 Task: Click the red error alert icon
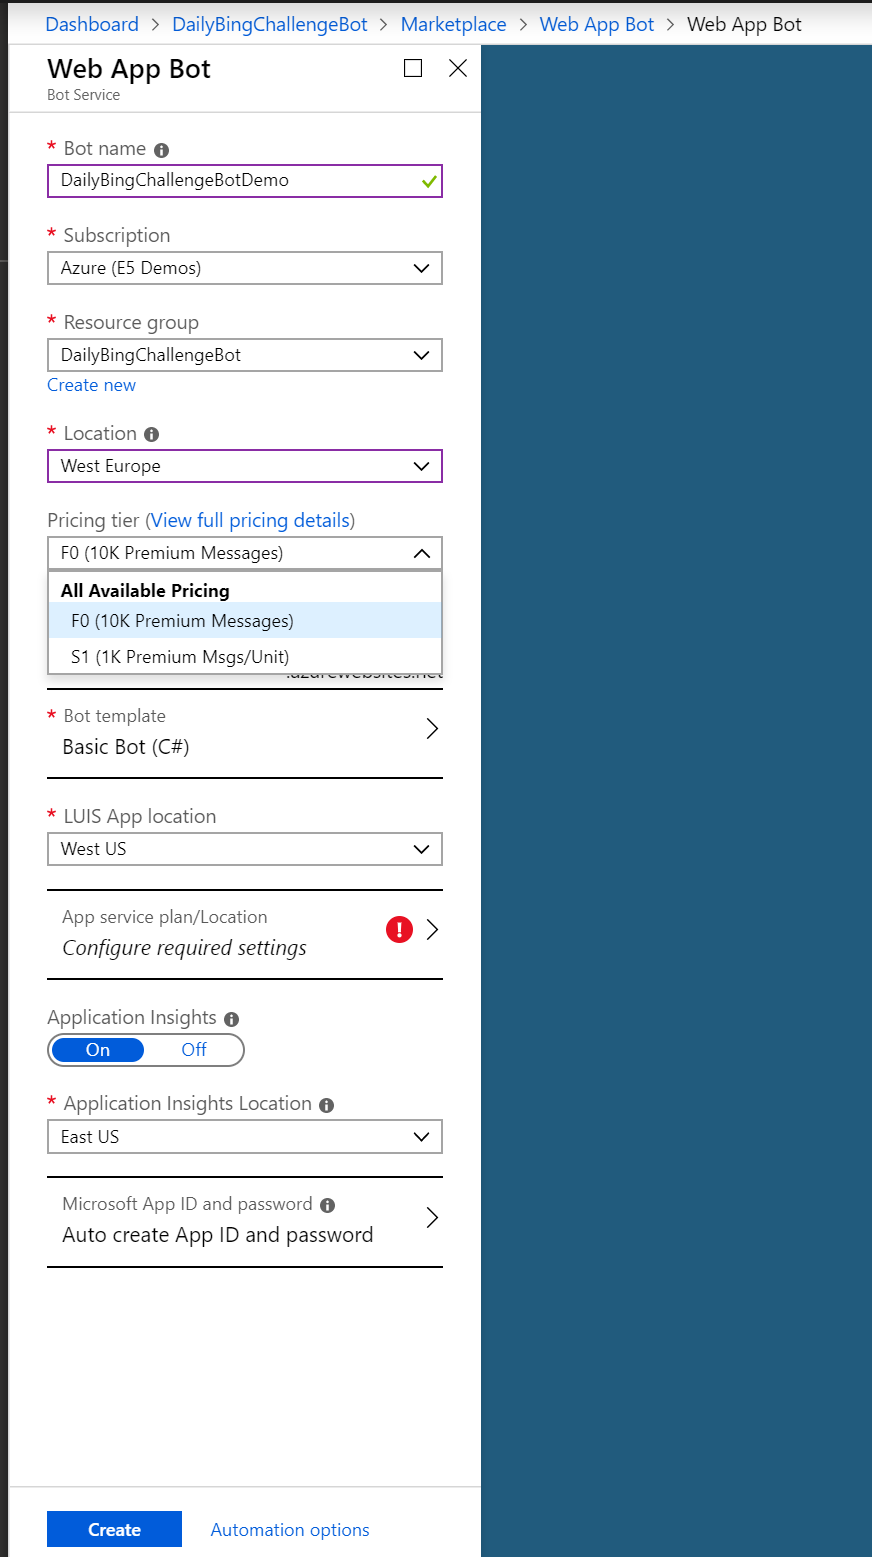coord(399,930)
